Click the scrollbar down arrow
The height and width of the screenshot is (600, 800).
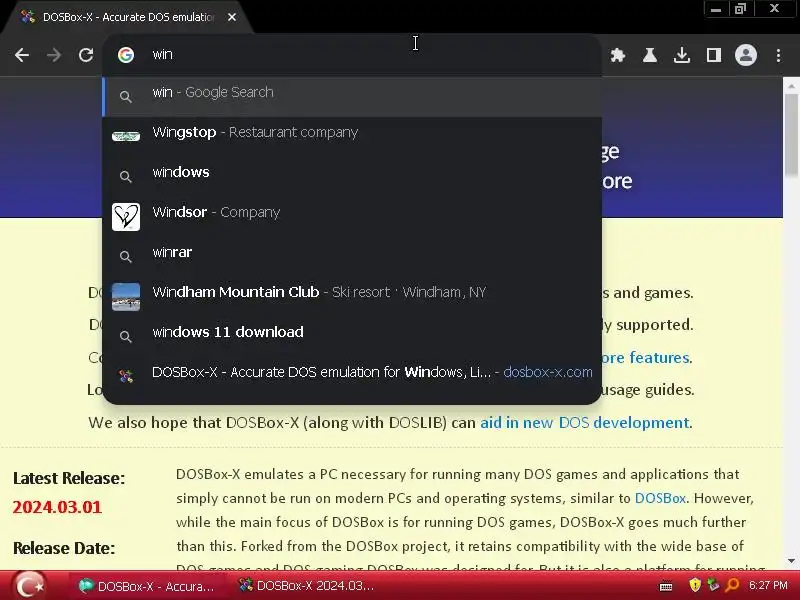[791, 561]
